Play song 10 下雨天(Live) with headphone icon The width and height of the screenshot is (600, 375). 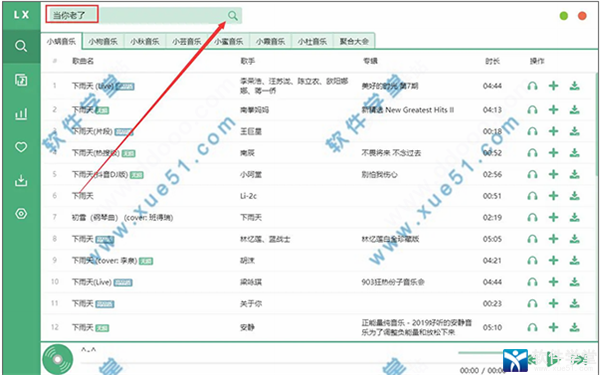pos(532,282)
